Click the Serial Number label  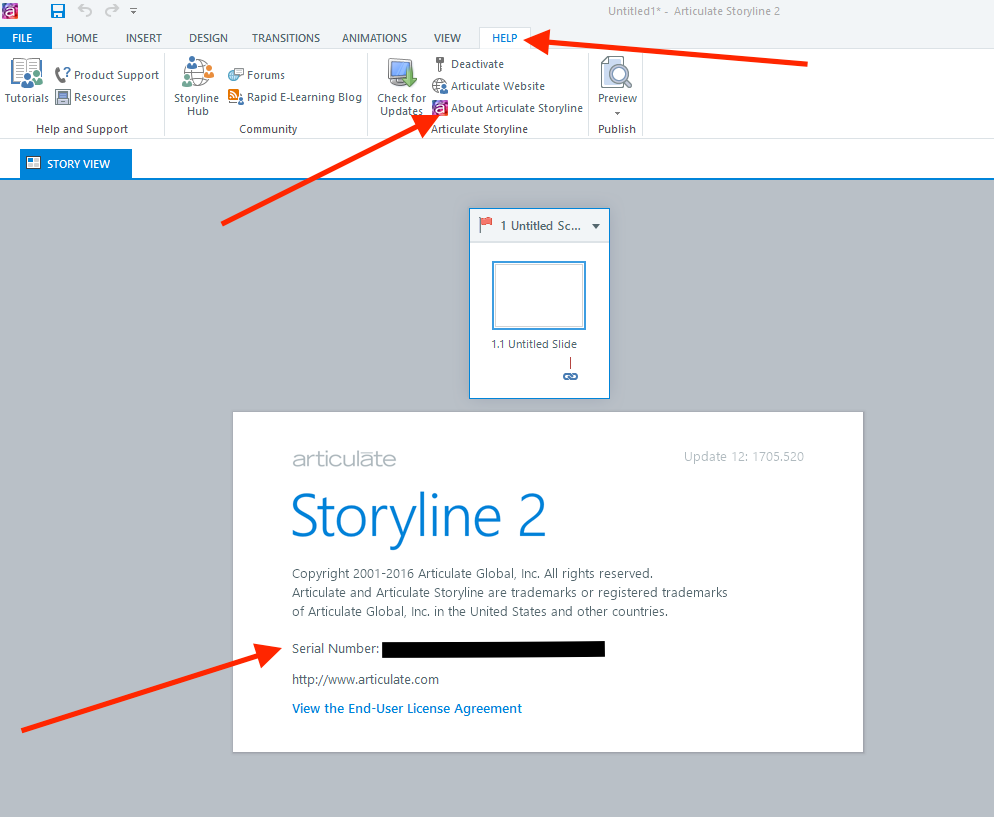tap(335, 648)
